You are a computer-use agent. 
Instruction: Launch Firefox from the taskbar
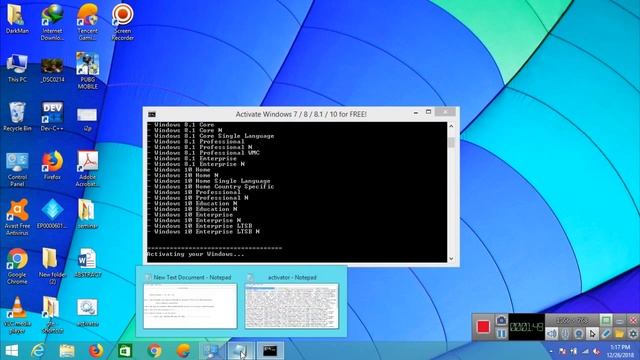tap(96, 351)
